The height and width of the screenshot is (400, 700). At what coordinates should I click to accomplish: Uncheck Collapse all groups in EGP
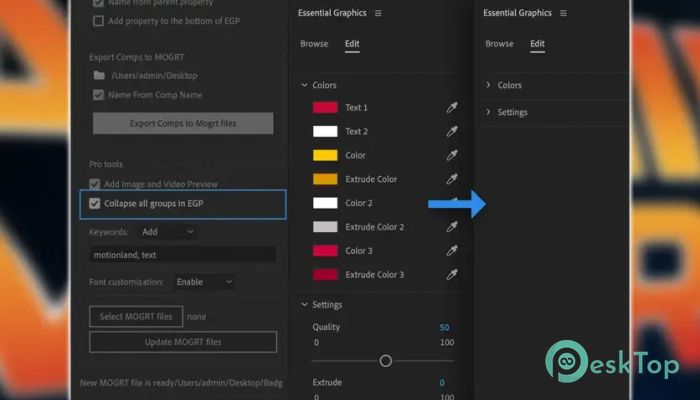point(95,204)
